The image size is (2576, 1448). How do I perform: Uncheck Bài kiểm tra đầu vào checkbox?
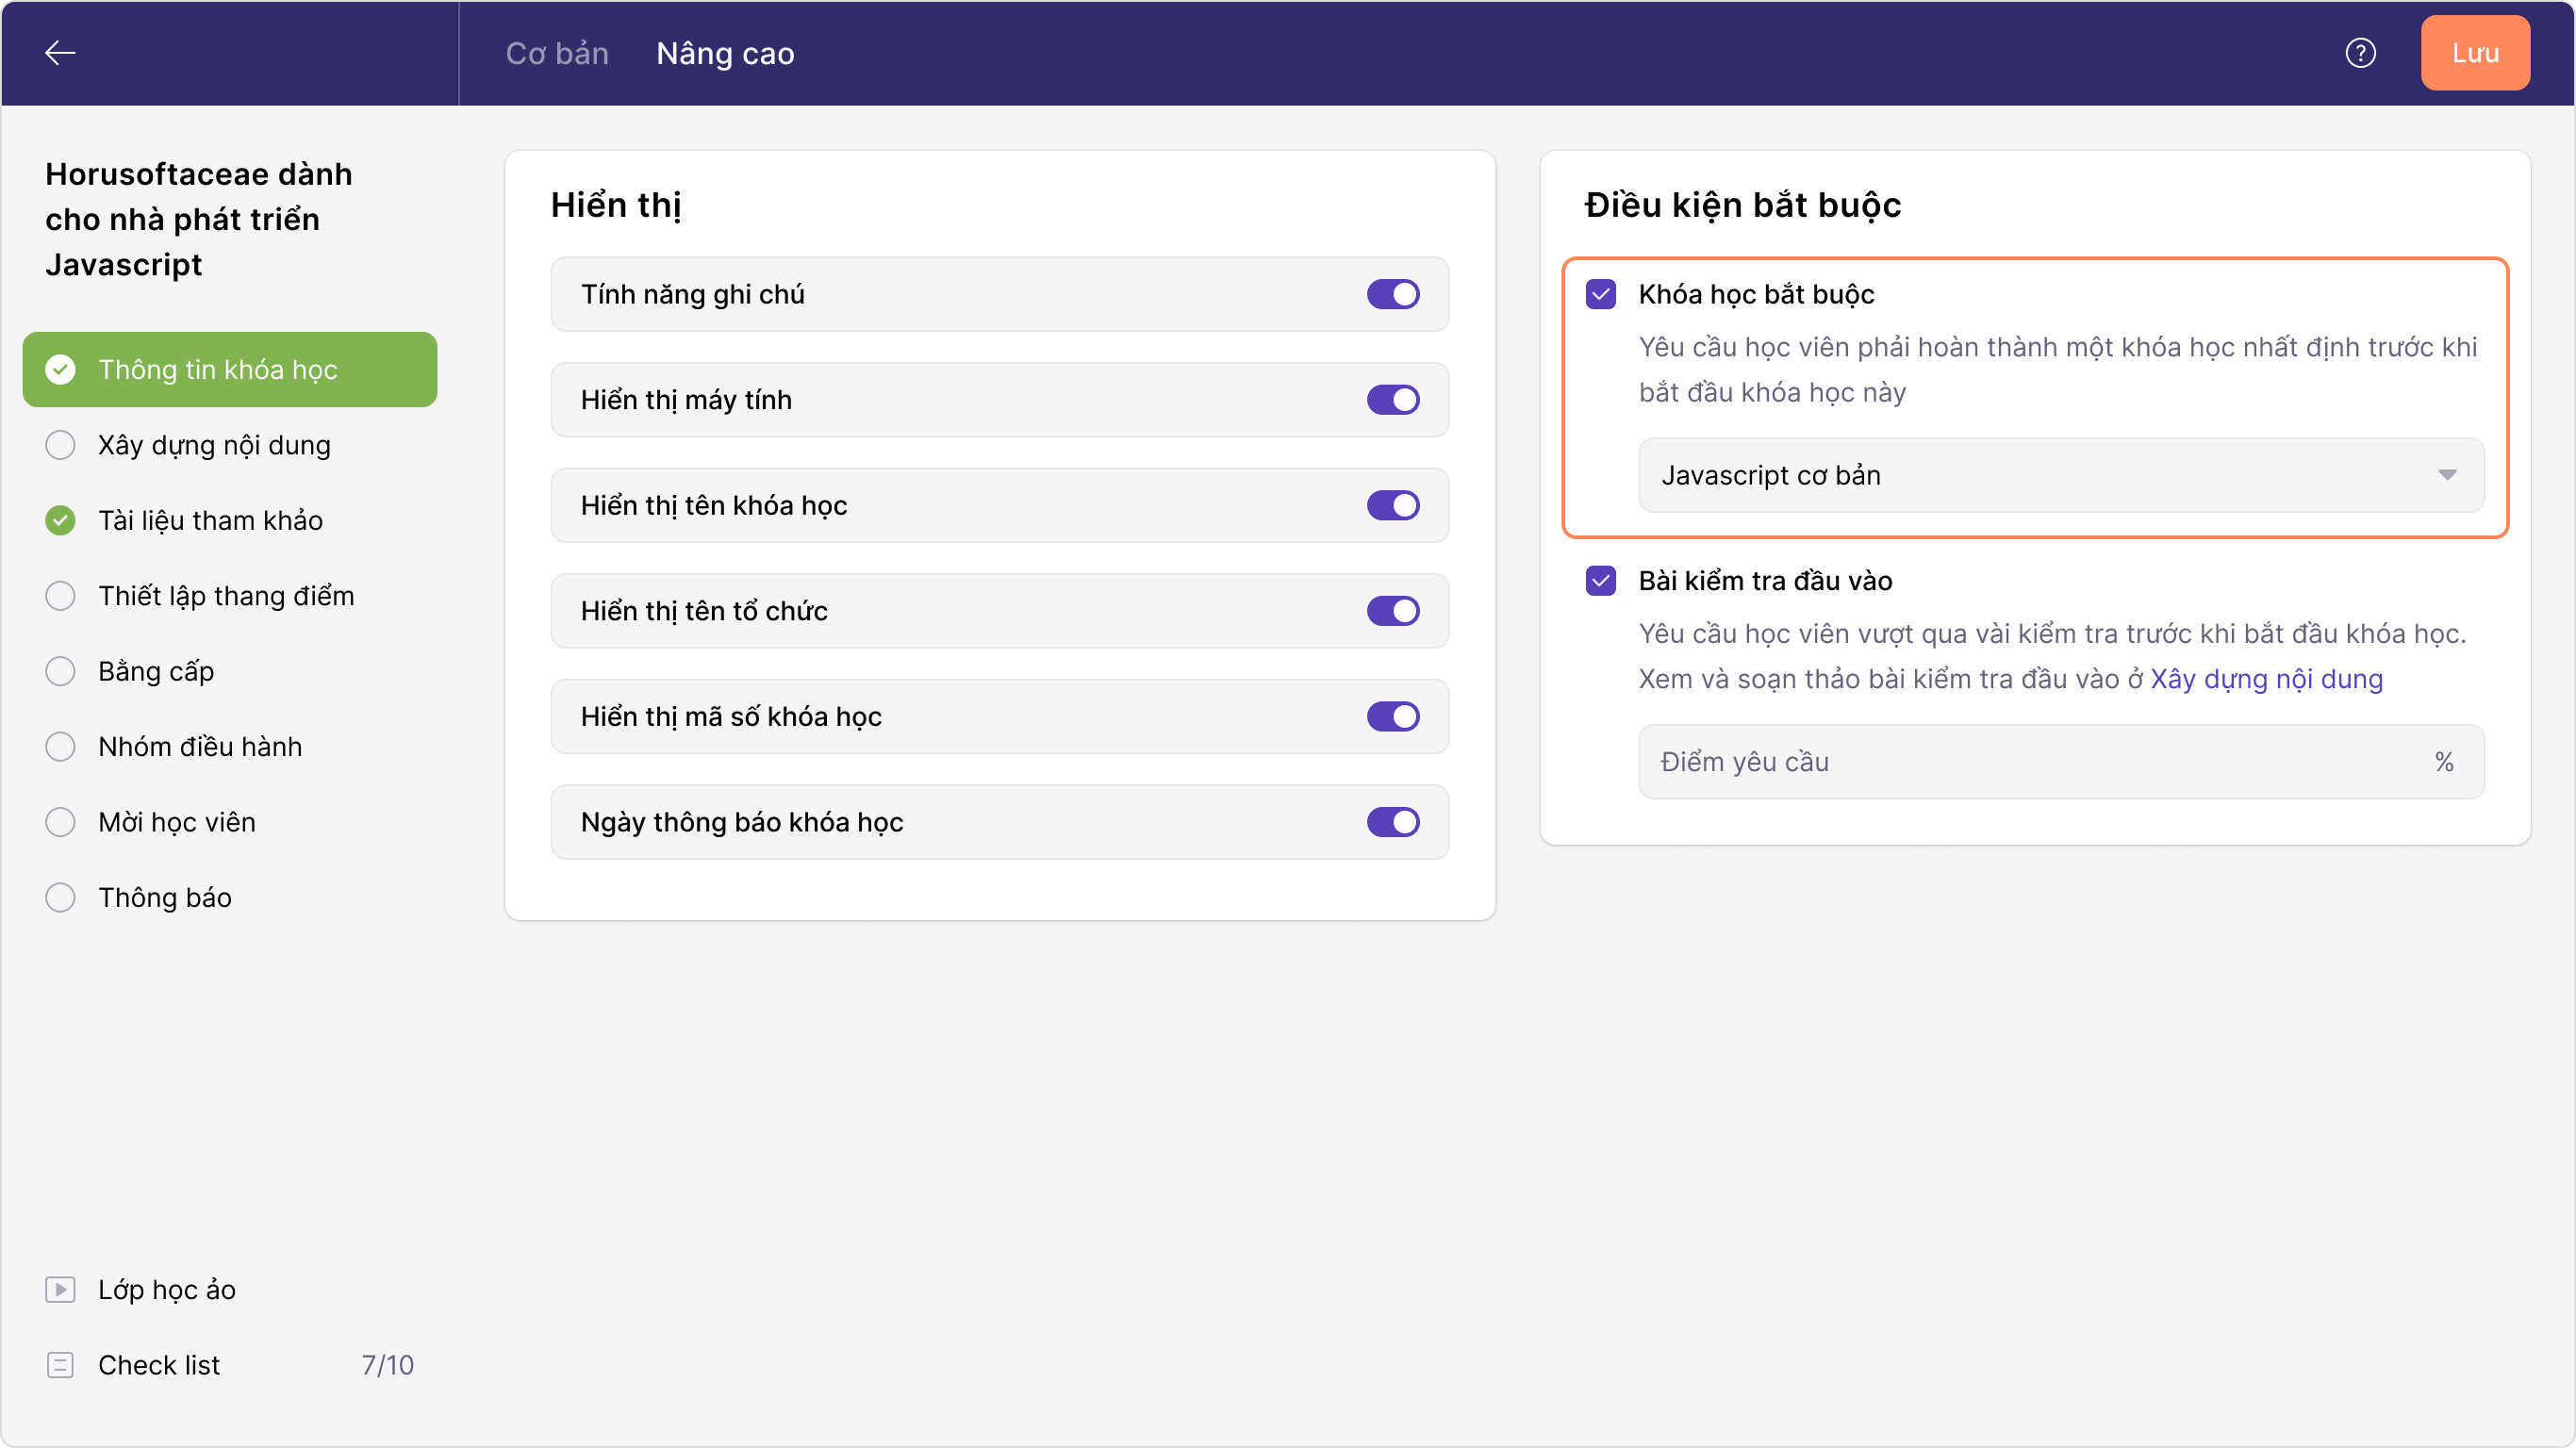click(x=1601, y=581)
